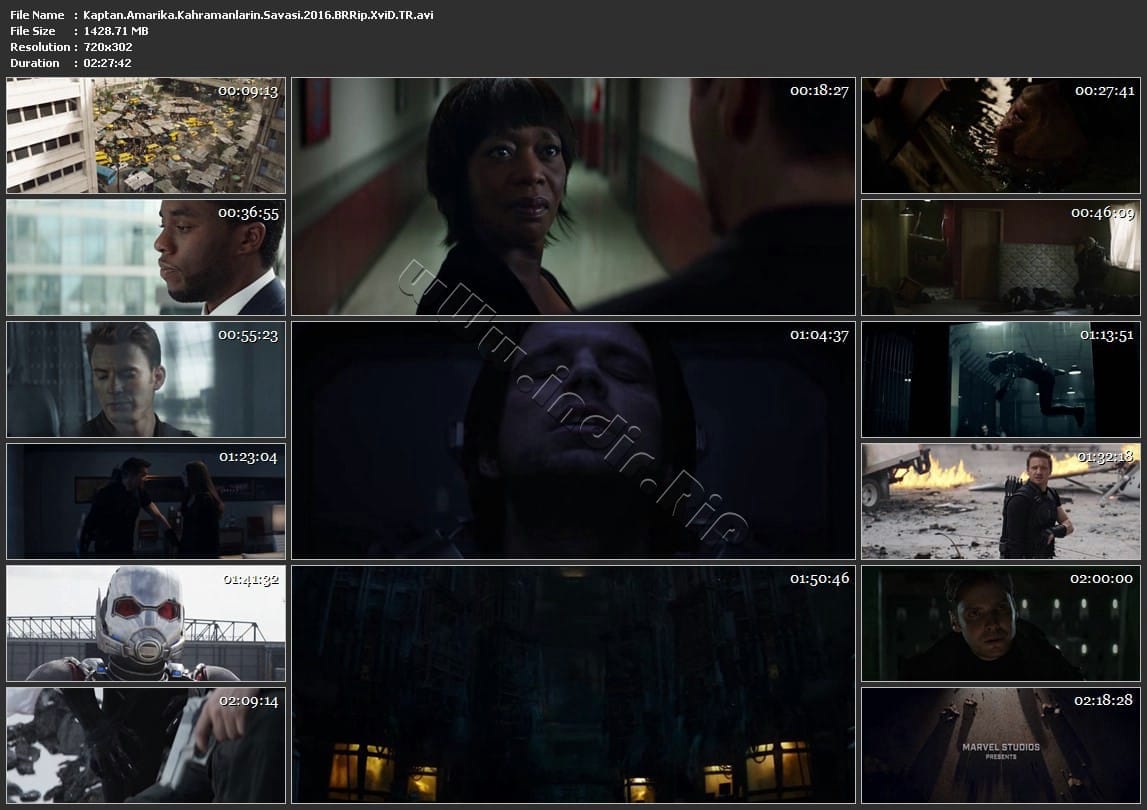This screenshot has height=810, width=1147.
Task: Click the 'Duration' label
Action: (34, 63)
